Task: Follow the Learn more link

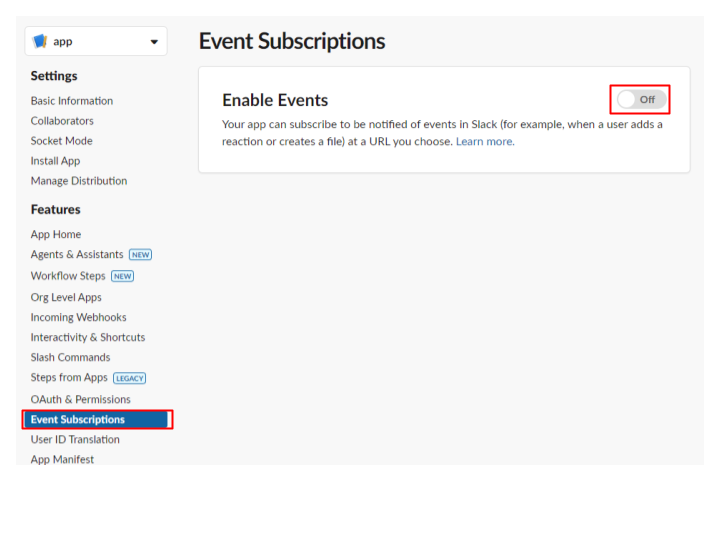Action: tap(485, 141)
